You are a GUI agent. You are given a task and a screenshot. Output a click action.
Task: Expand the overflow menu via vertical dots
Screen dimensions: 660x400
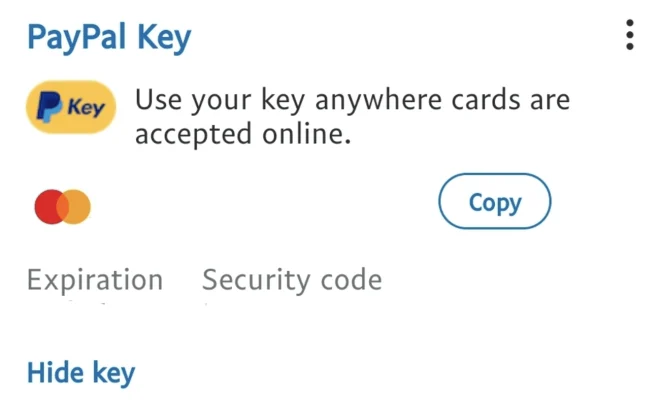[629, 35]
